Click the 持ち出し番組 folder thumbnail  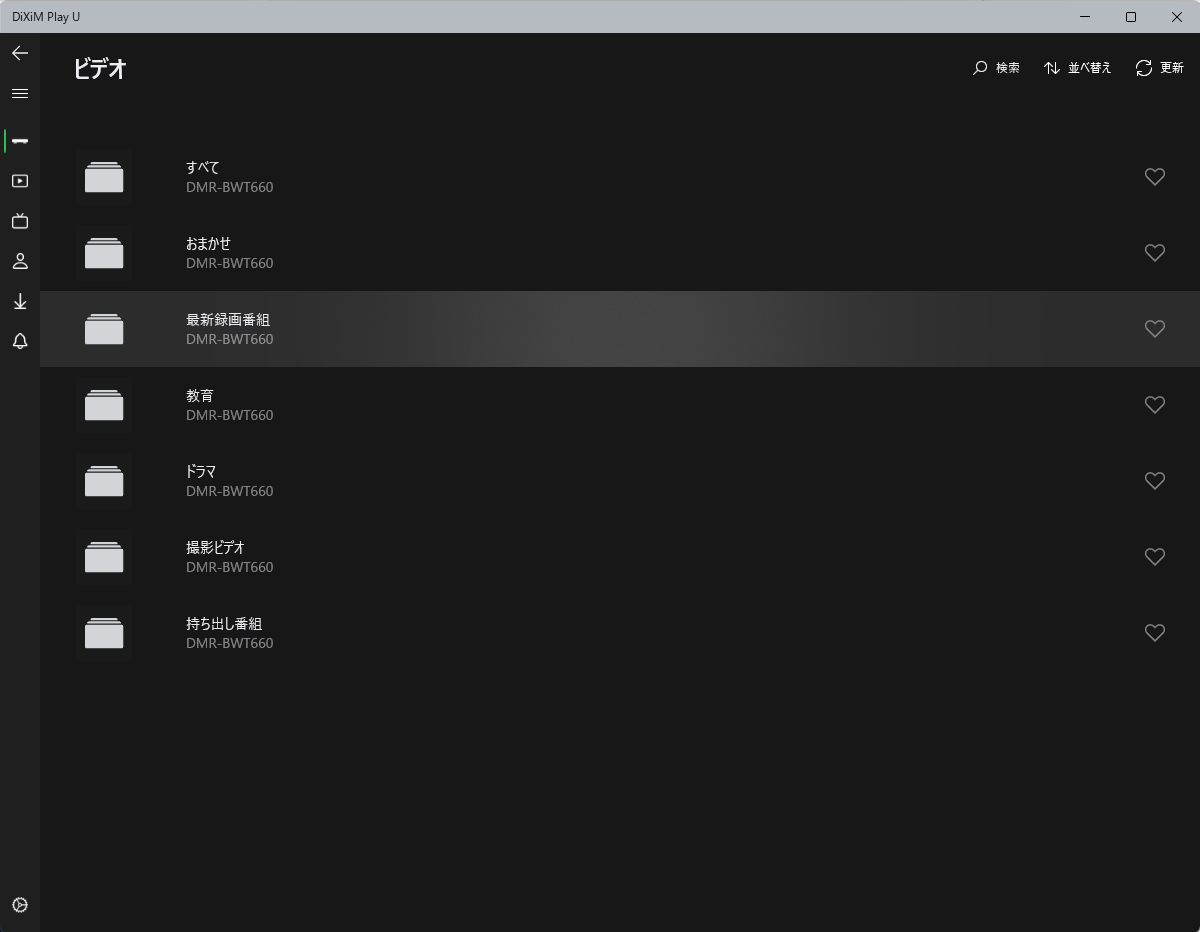[104, 633]
